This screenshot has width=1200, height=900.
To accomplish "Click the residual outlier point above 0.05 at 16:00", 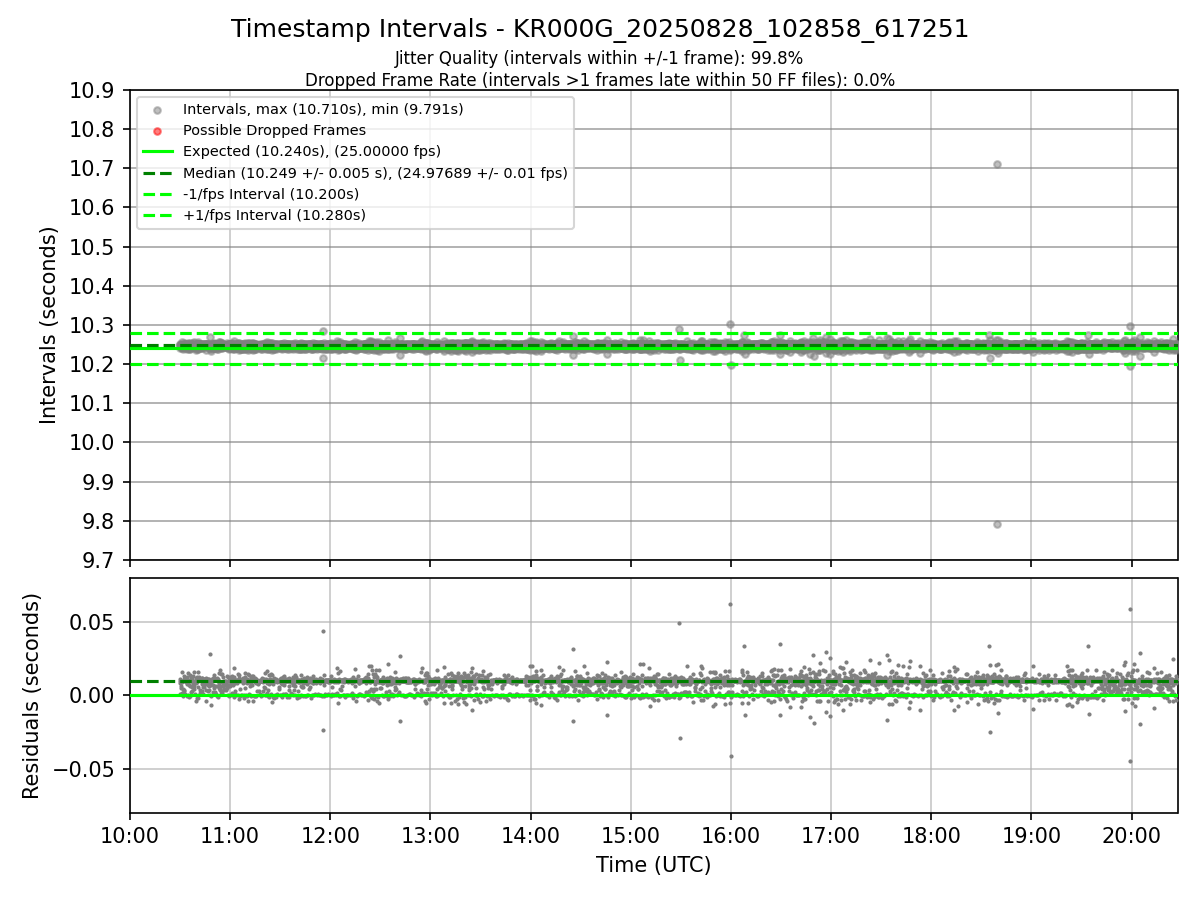I will pyautogui.click(x=730, y=604).
